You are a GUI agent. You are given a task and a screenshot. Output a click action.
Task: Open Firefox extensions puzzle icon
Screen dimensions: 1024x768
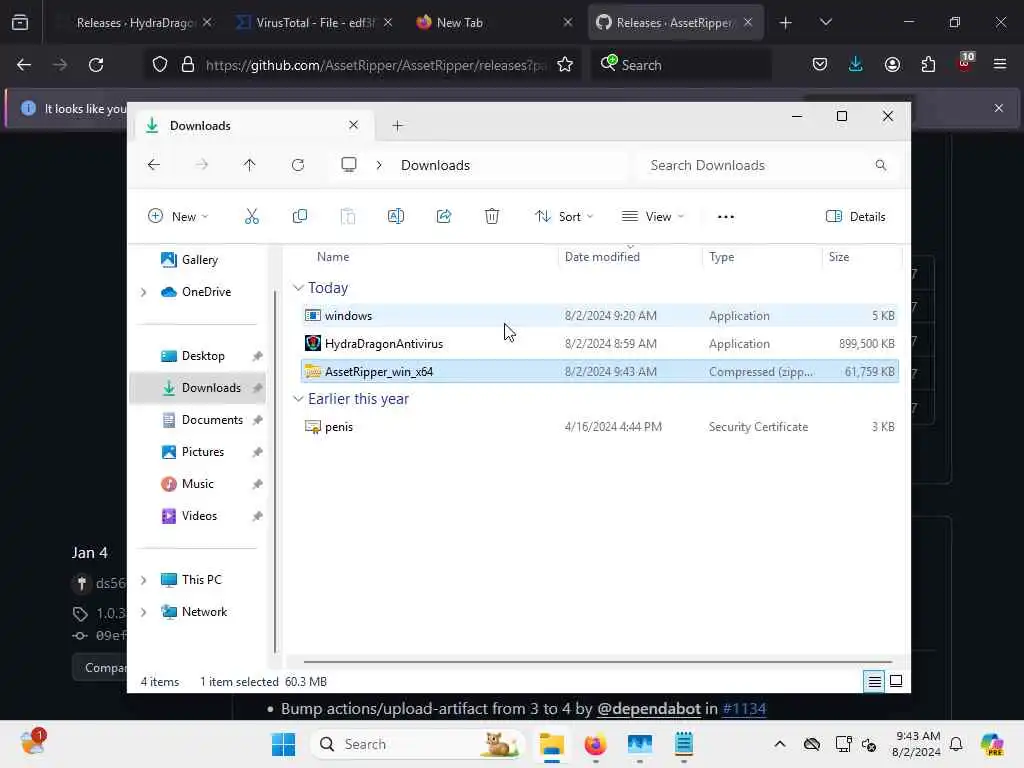tap(928, 64)
